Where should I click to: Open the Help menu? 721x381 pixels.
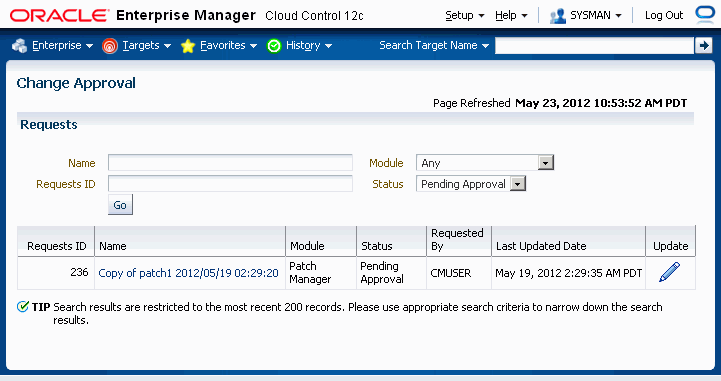(511, 16)
